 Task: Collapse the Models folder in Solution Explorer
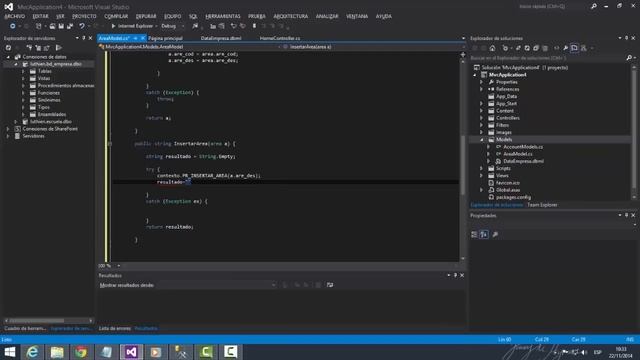pos(482,140)
